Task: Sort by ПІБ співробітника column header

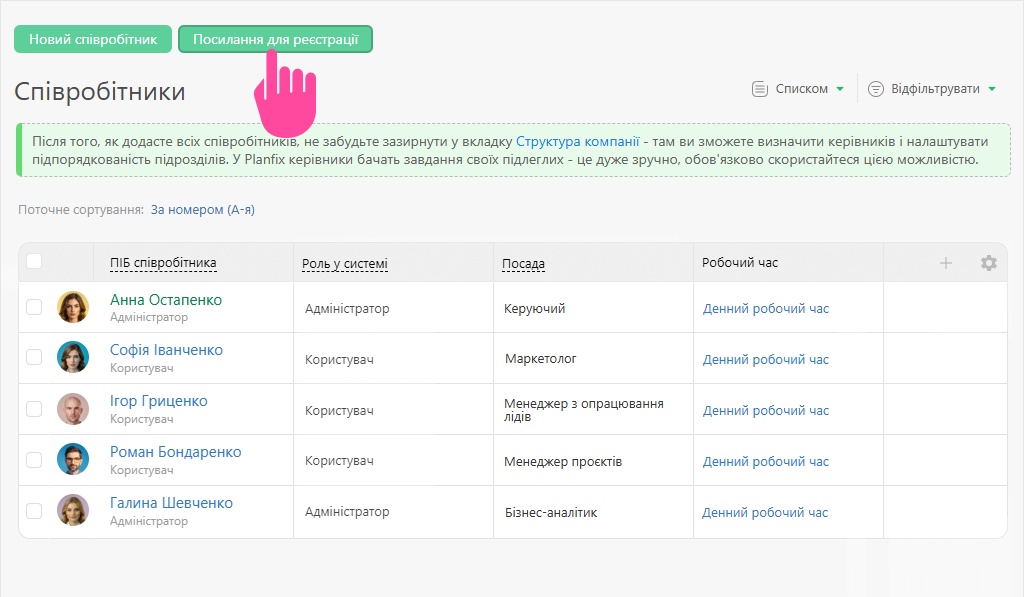Action: tap(163, 263)
